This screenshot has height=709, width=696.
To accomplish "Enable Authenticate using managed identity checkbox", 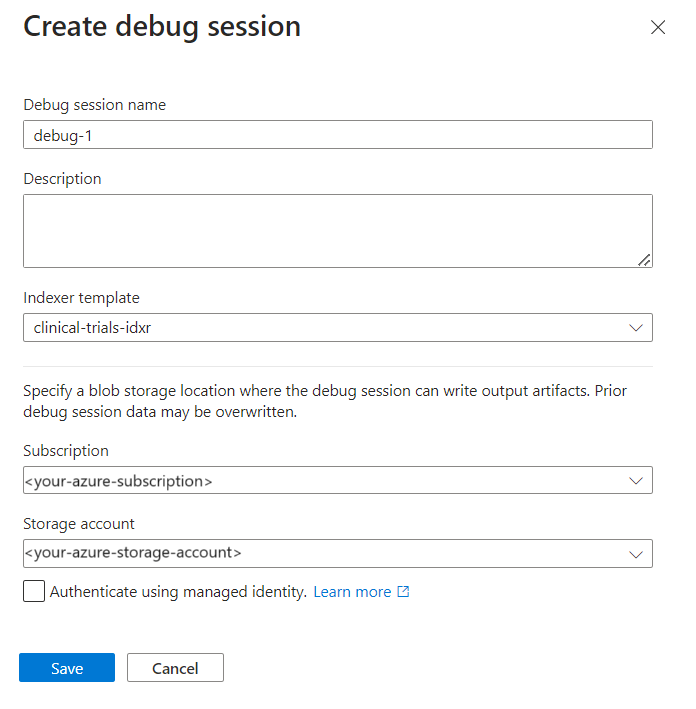I will tap(34, 591).
